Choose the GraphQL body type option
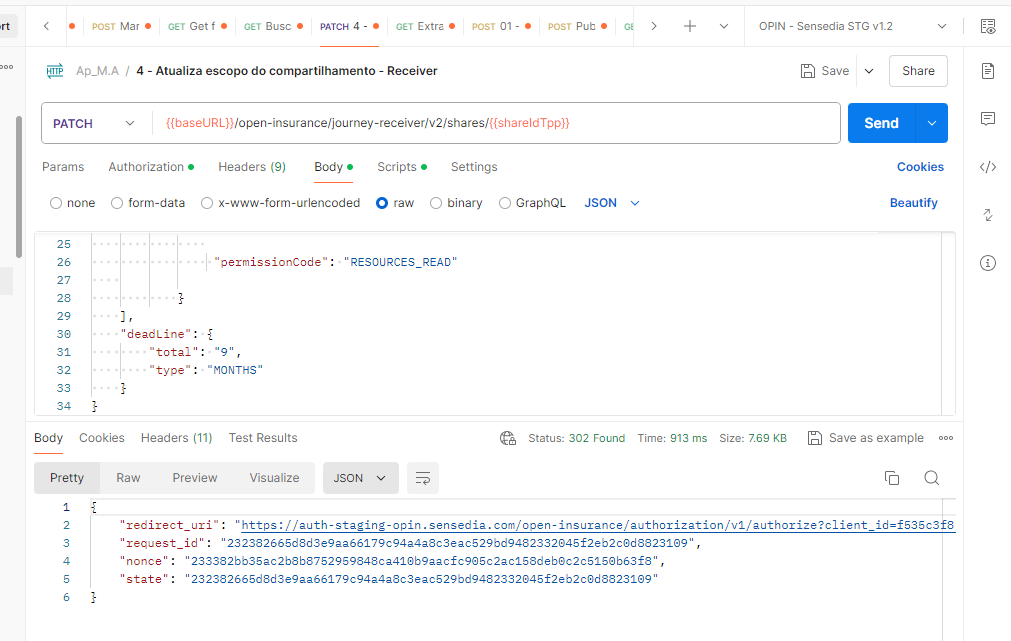Viewport: 1011px width, 641px height. pos(505,203)
